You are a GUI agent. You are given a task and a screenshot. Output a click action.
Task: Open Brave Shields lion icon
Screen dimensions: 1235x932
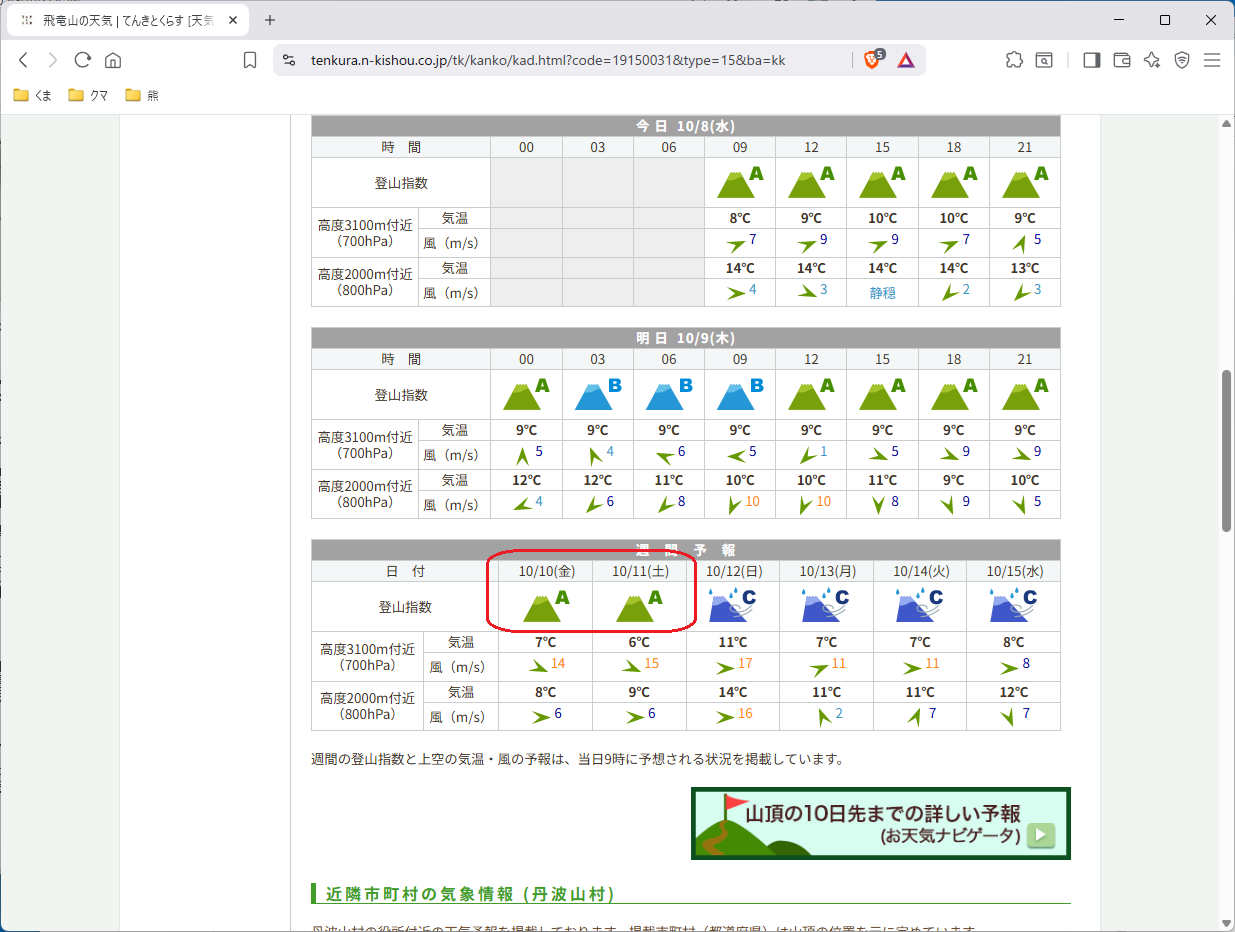point(872,60)
